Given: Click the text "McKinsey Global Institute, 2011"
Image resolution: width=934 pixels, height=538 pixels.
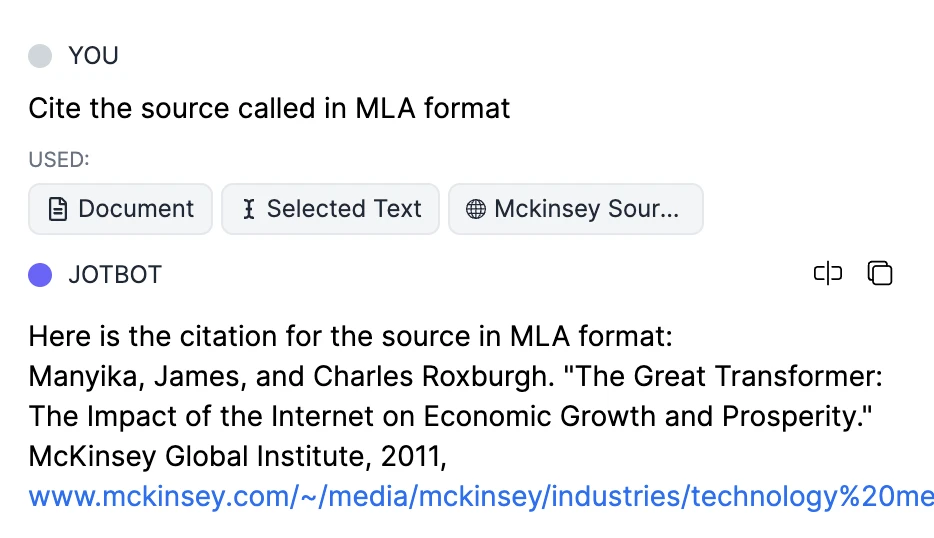Looking at the screenshot, I should click(x=235, y=456).
